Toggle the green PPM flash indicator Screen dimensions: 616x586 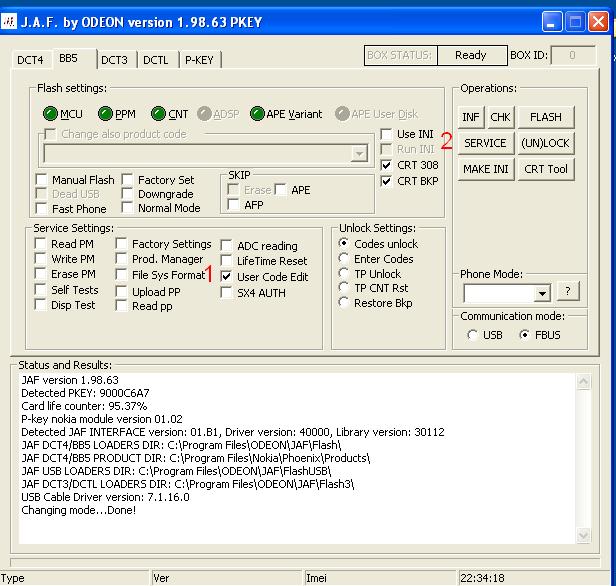[105, 114]
